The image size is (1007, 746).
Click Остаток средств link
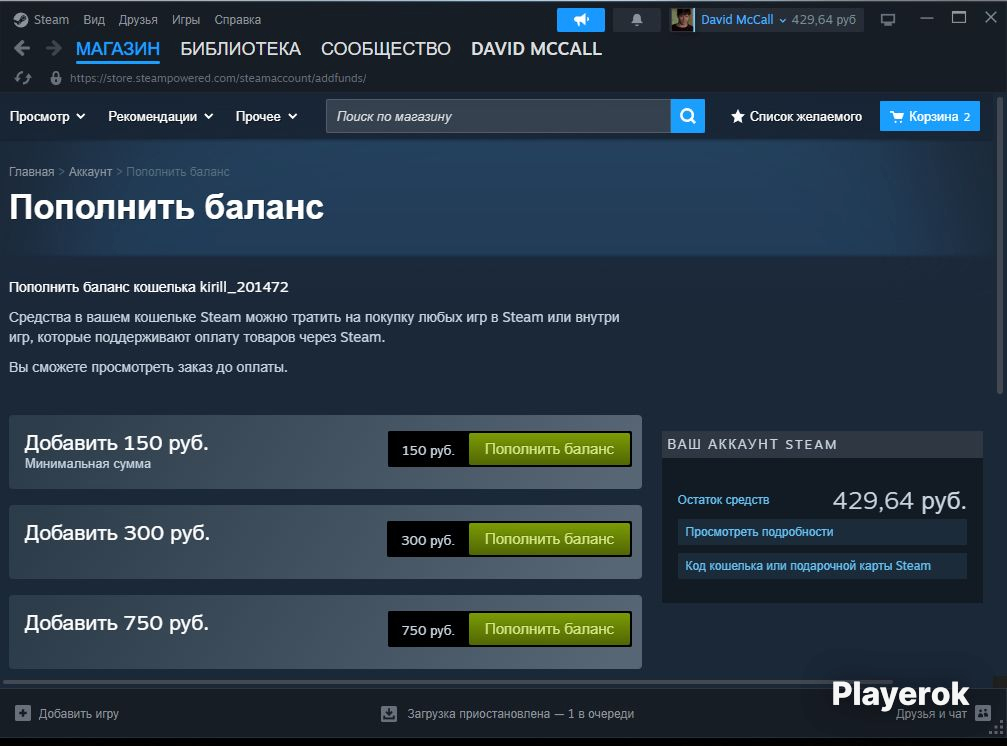click(x=723, y=499)
